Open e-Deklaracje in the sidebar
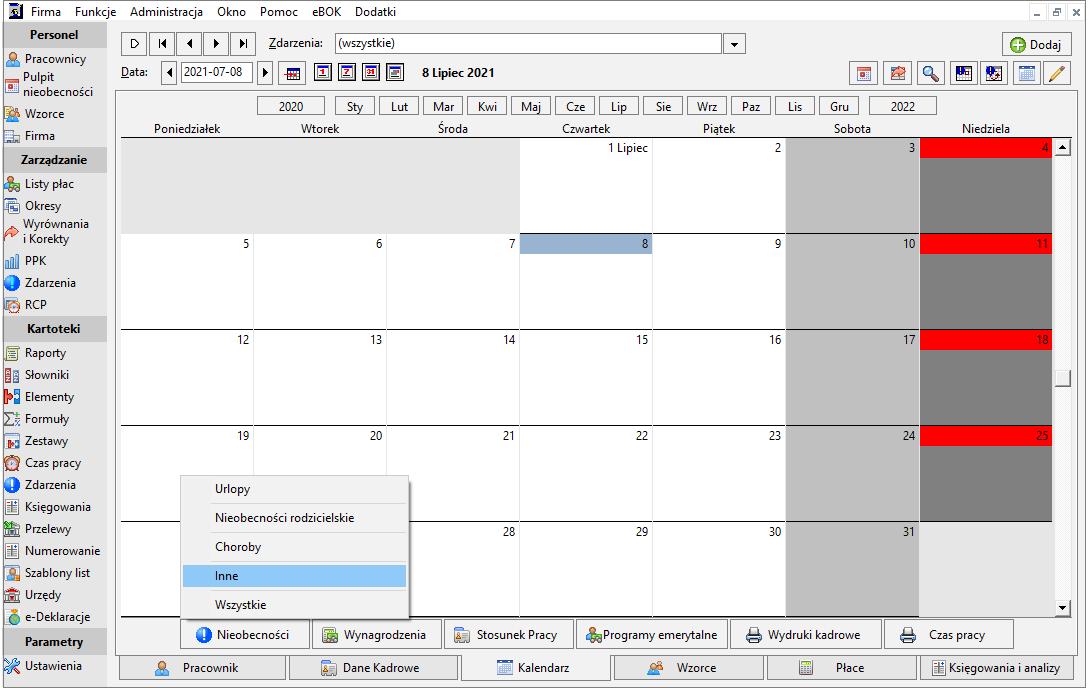This screenshot has height=688, width=1089. (x=55, y=617)
